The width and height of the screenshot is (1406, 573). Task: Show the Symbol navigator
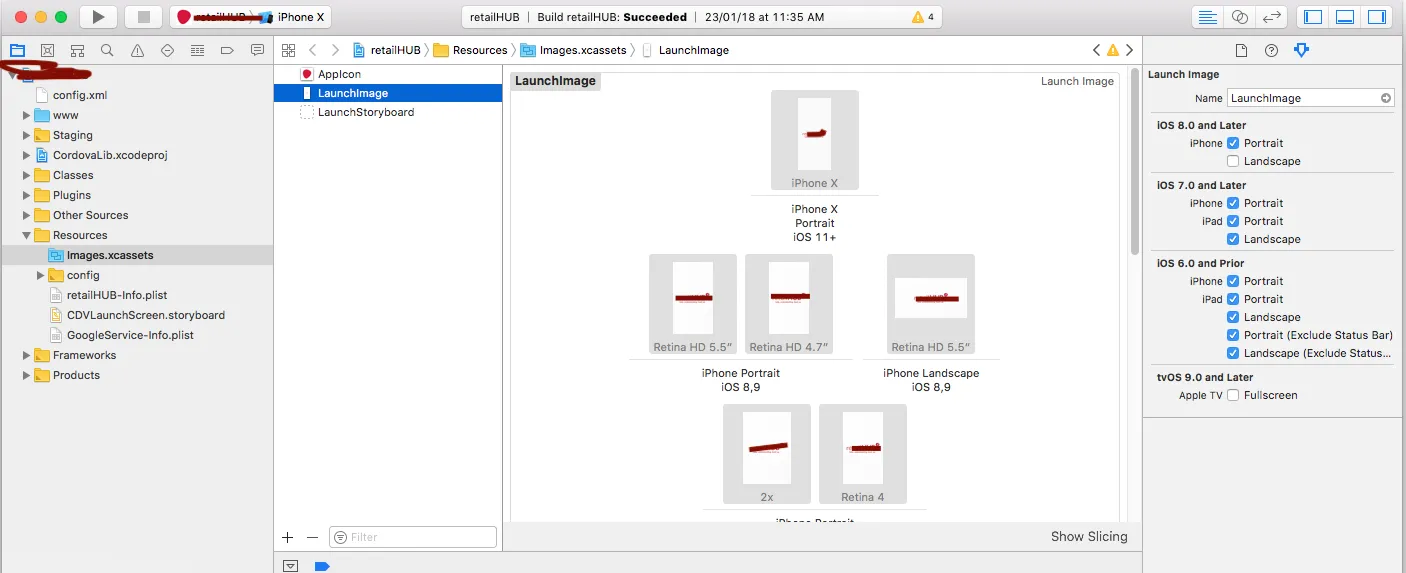[x=77, y=50]
